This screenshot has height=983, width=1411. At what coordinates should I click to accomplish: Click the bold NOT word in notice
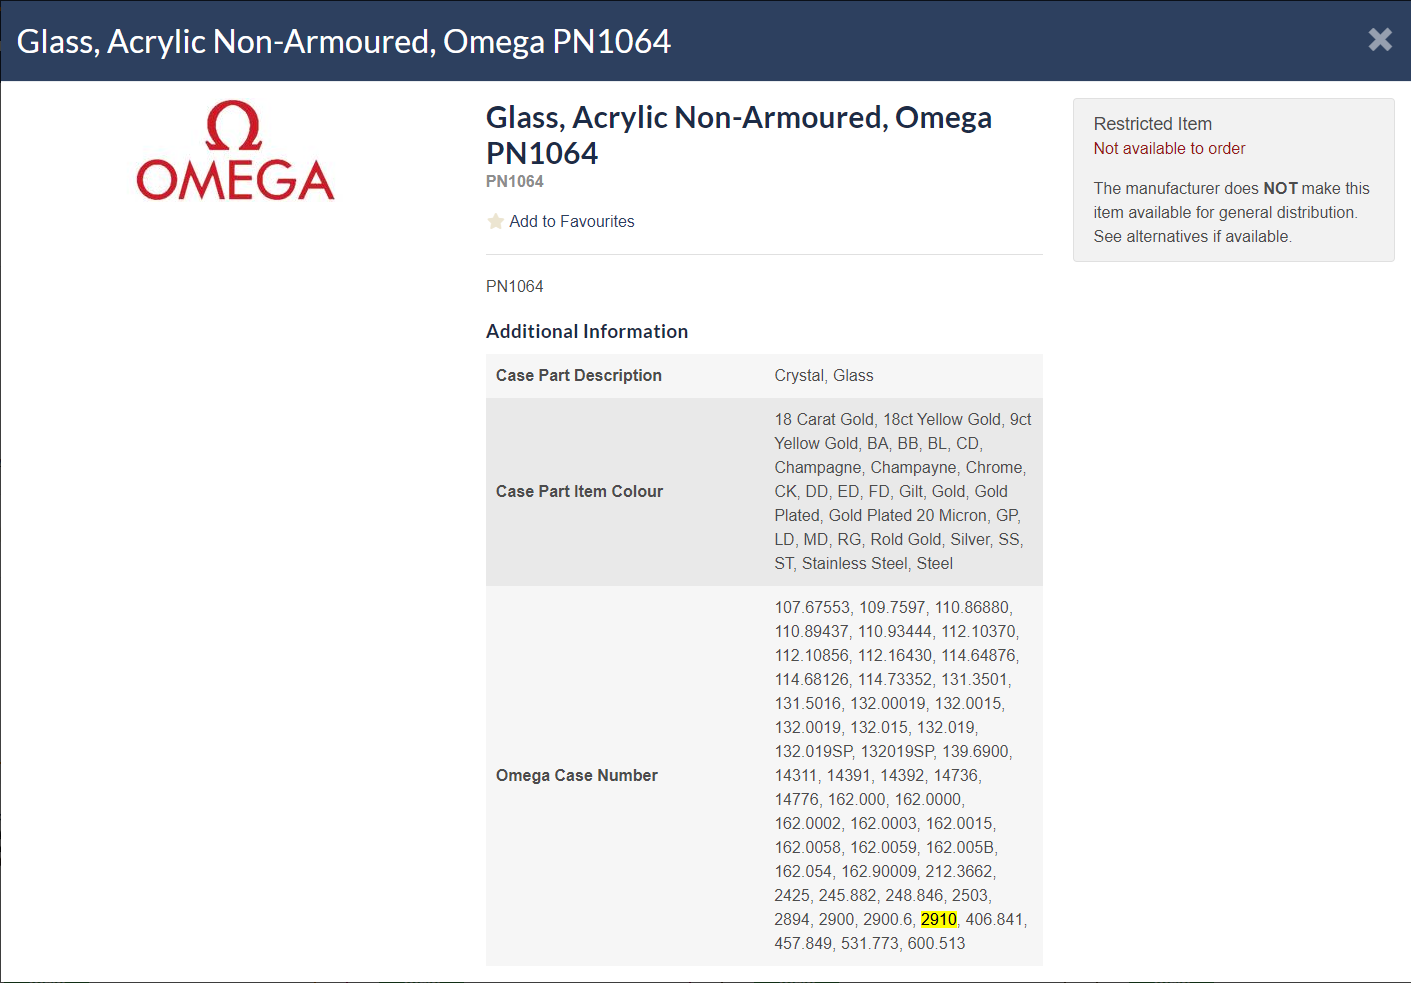(x=1280, y=188)
